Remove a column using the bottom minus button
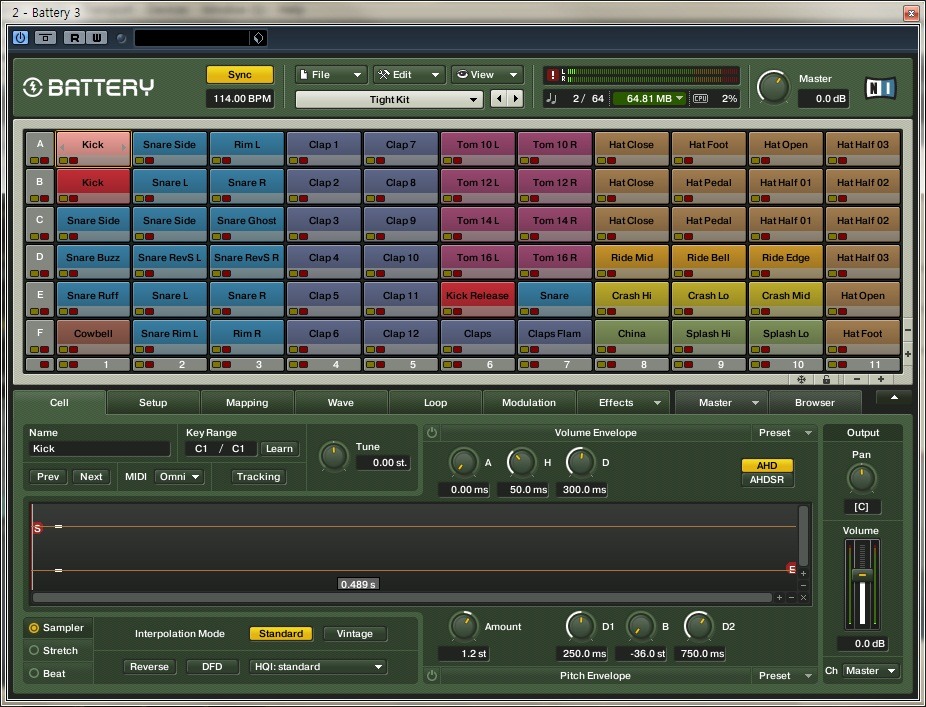The height and width of the screenshot is (707, 926). (x=857, y=379)
